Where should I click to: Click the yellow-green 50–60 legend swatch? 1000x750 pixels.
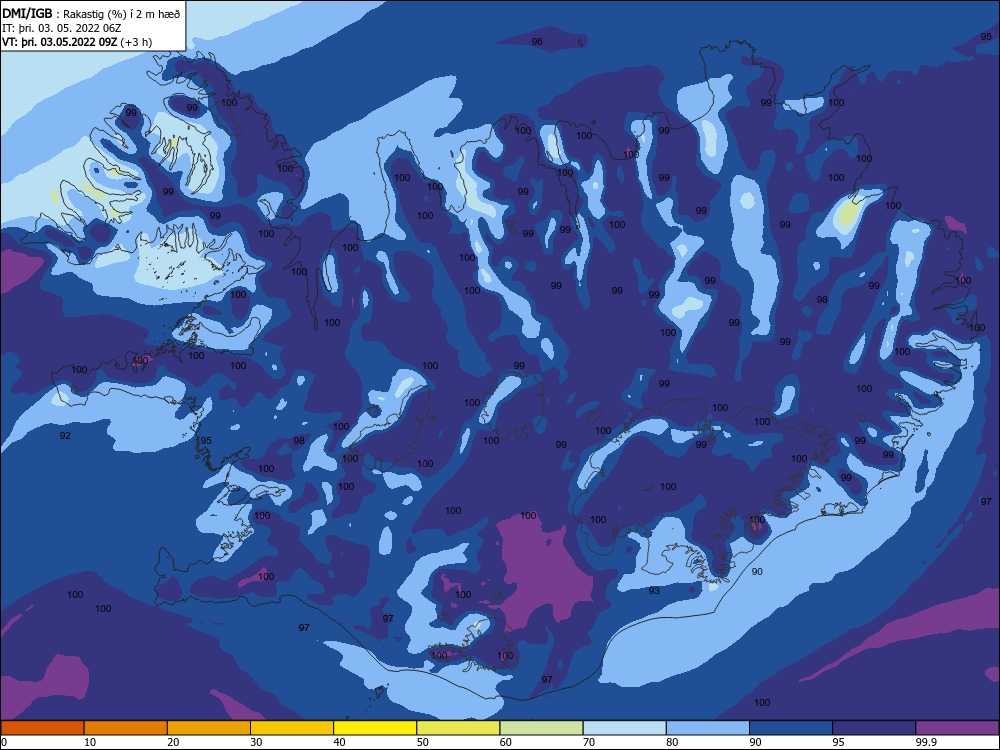[x=458, y=728]
